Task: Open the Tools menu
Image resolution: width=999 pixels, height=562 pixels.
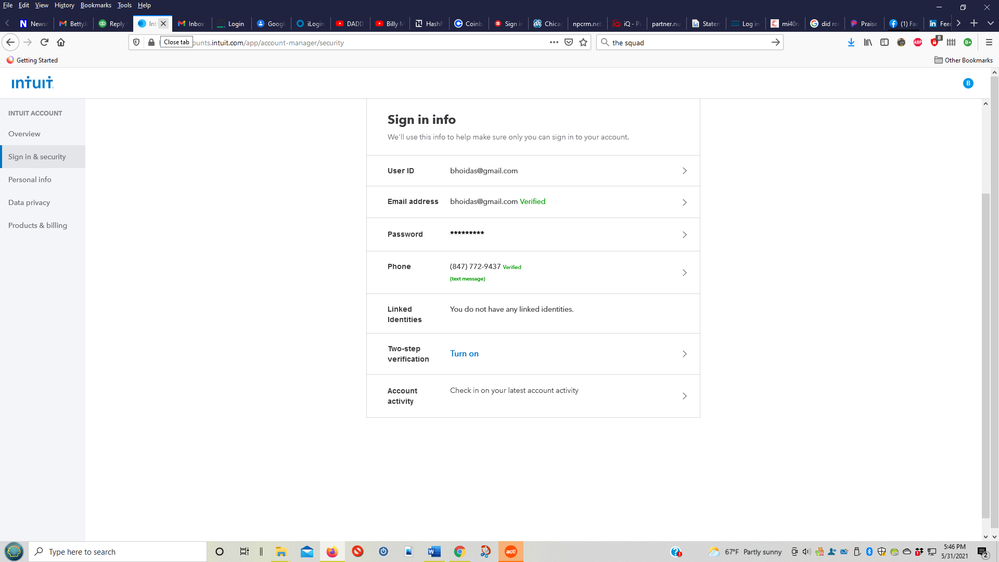Action: [x=124, y=5]
